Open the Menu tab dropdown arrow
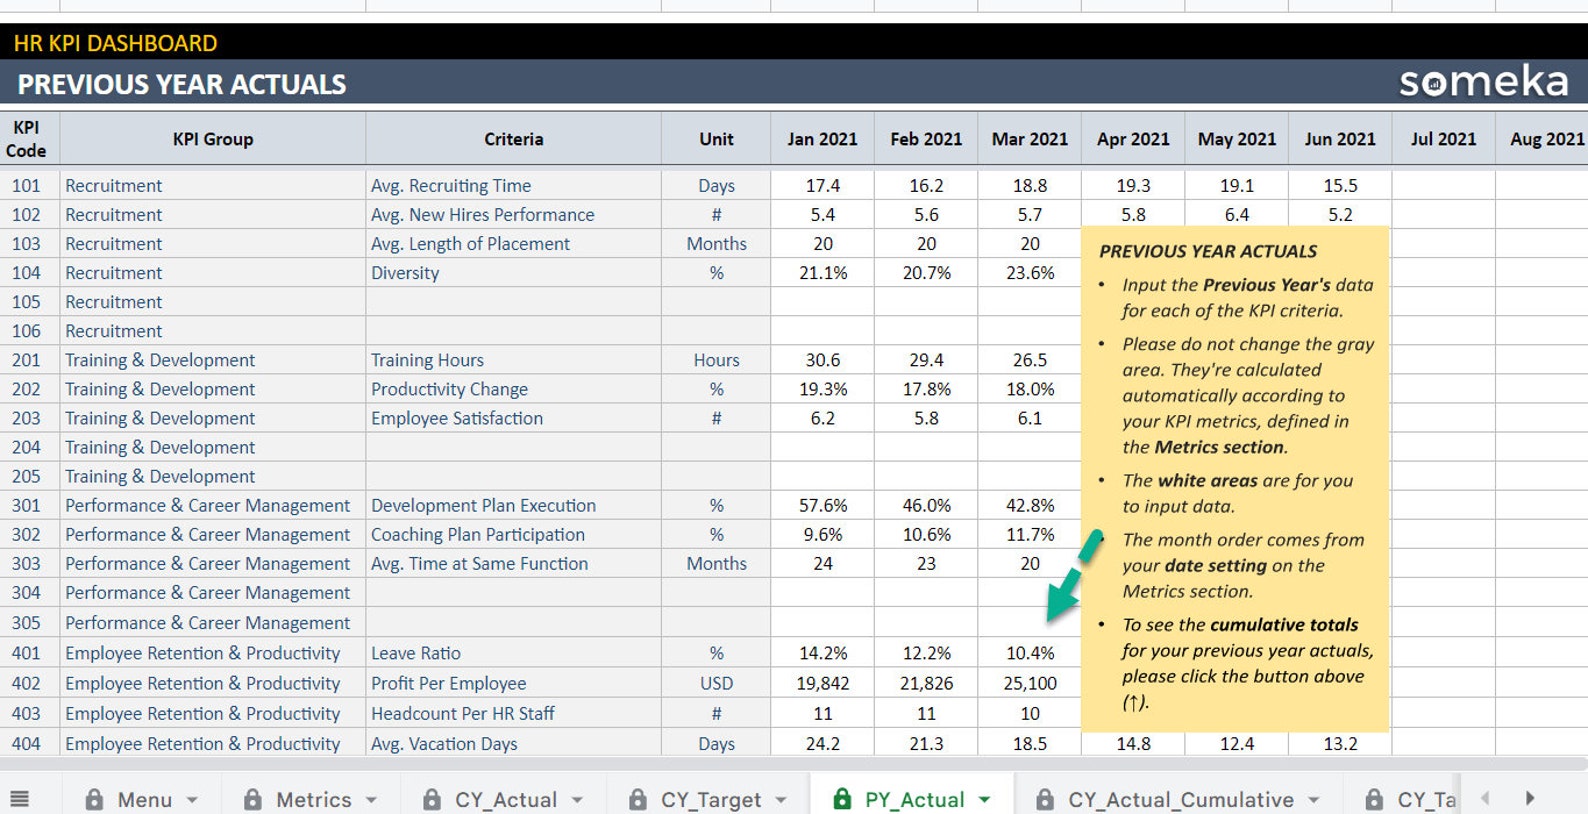The width and height of the screenshot is (1588, 814). 192,800
